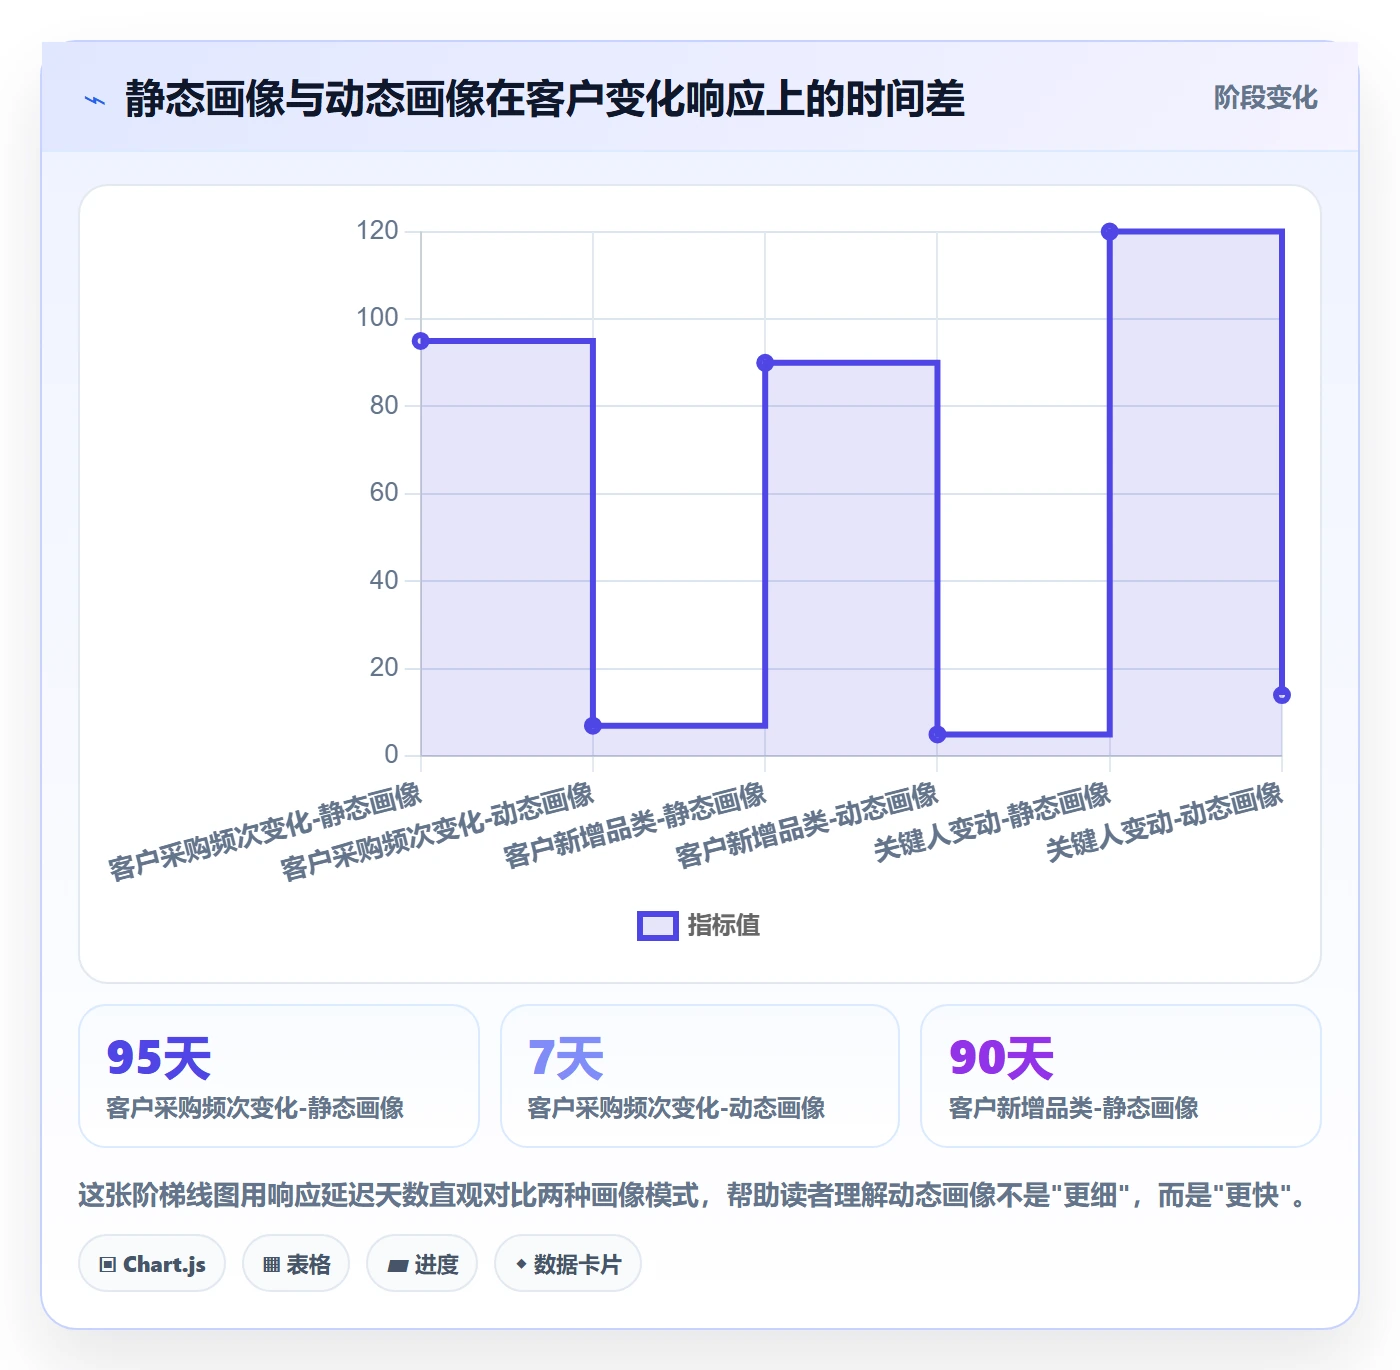Screen dimensions: 1400x1370
Task: Click the chart data point at value 7
Action: 593,726
